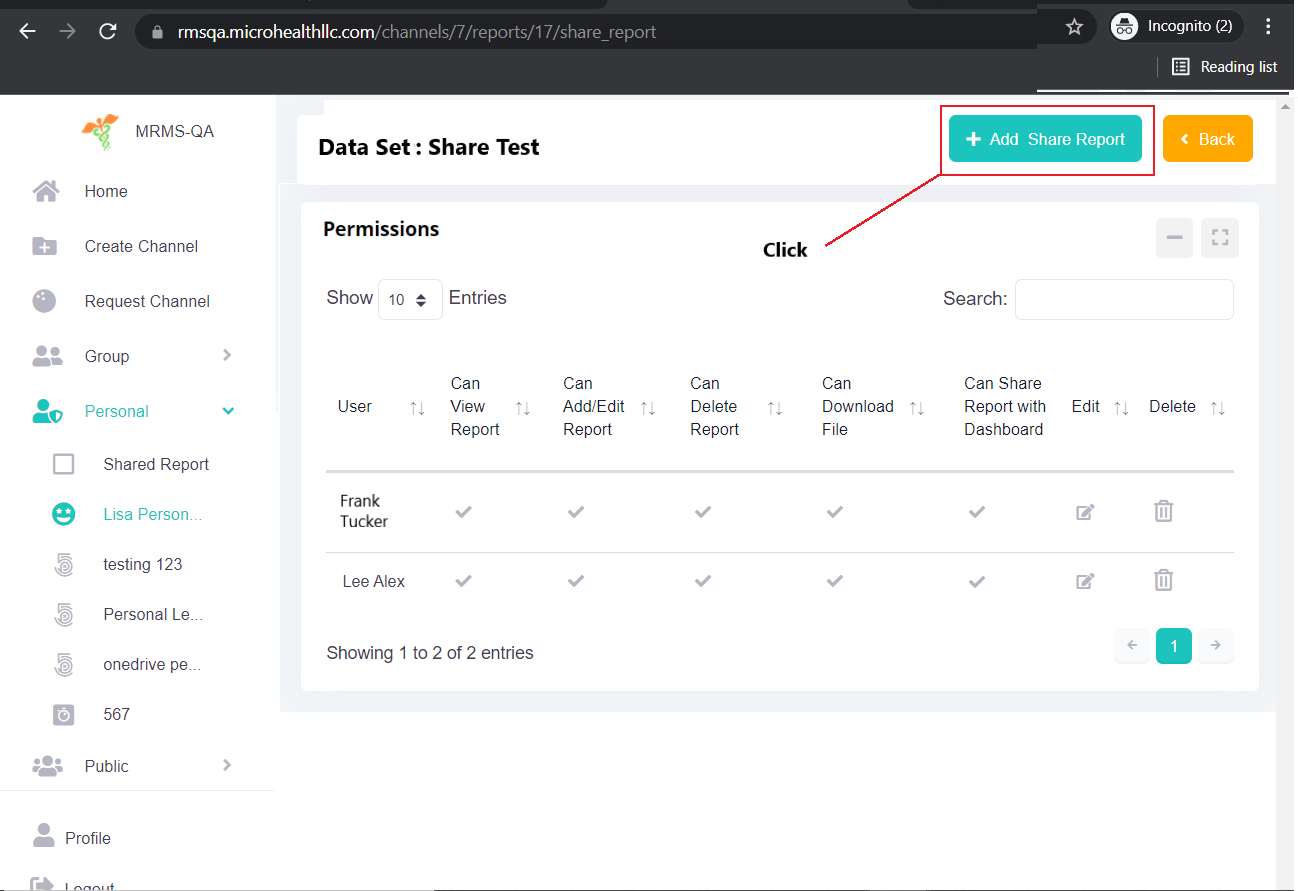Viewport: 1298px width, 891px height.
Task: Click the spiral icon beside onedrive pe...
Action: click(64, 664)
